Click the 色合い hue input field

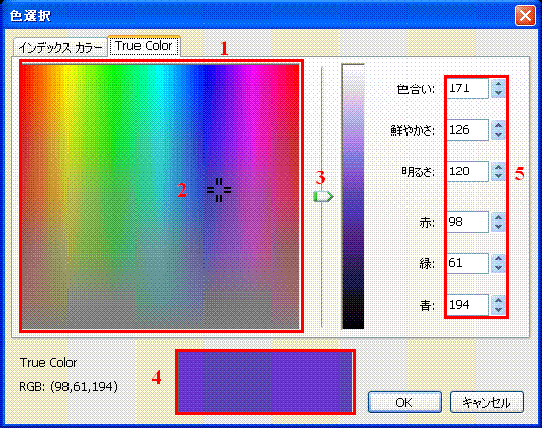coord(467,89)
